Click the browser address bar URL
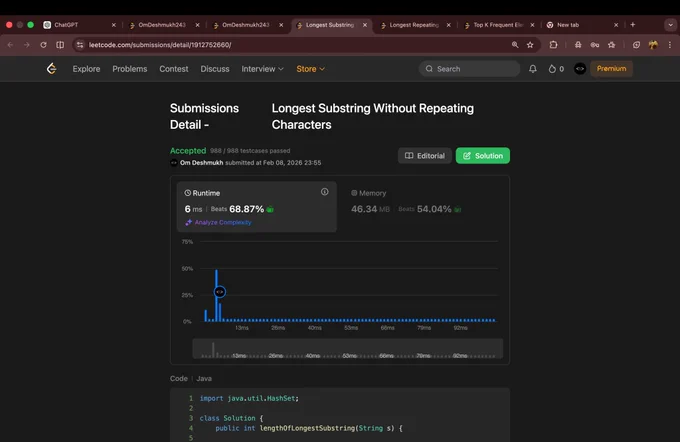This screenshot has width=680, height=442. [x=160, y=45]
